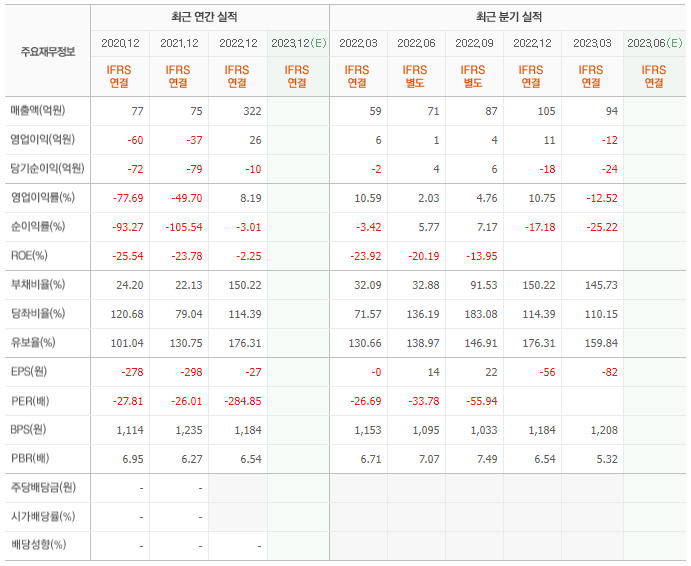Click the 부채비율(%) row label
Viewport: 691px width, 566px height.
38,284
